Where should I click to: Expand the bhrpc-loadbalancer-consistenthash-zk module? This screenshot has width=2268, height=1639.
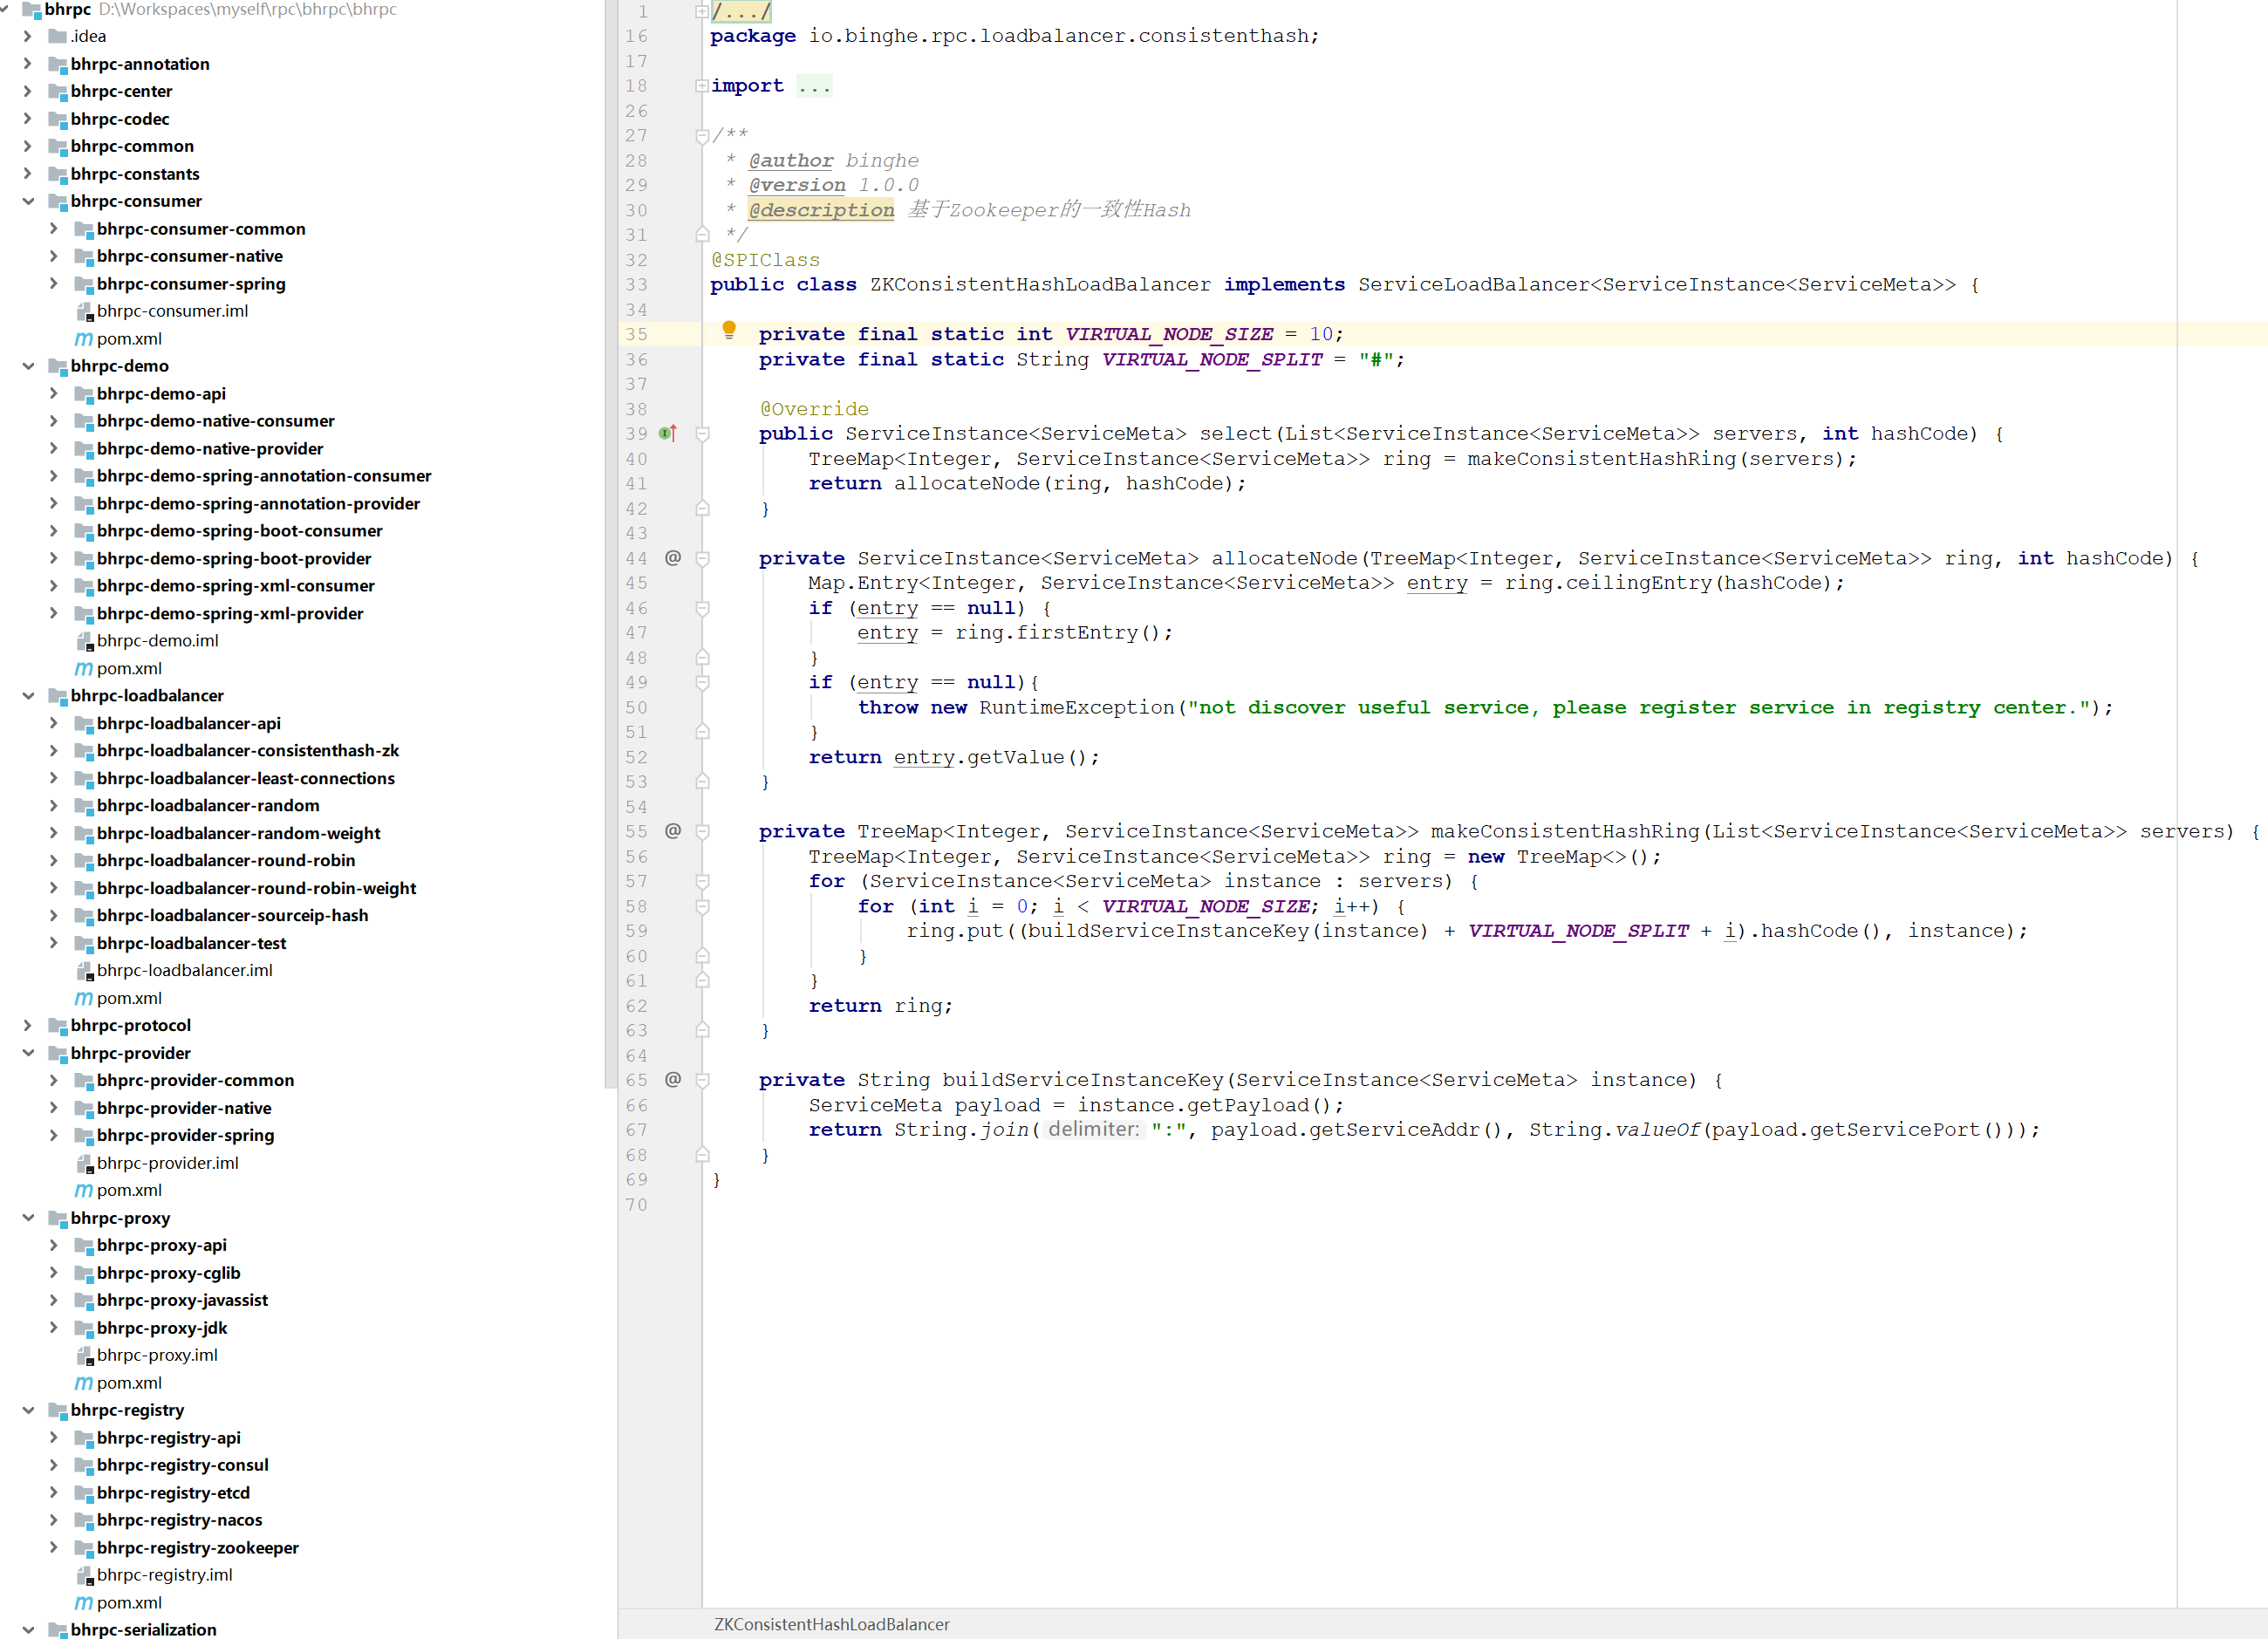click(x=54, y=750)
